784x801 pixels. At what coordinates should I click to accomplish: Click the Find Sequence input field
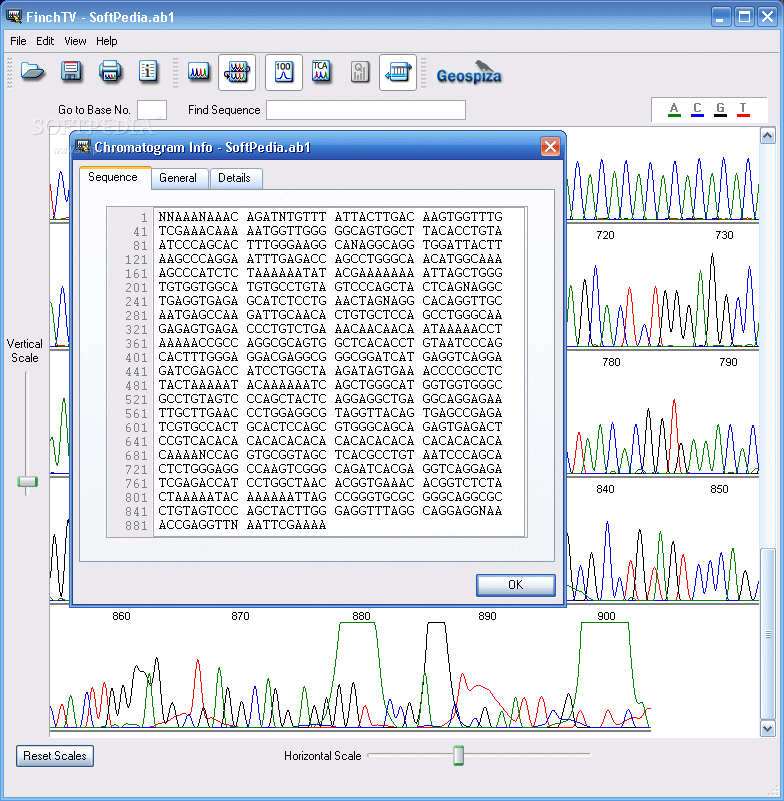point(366,110)
